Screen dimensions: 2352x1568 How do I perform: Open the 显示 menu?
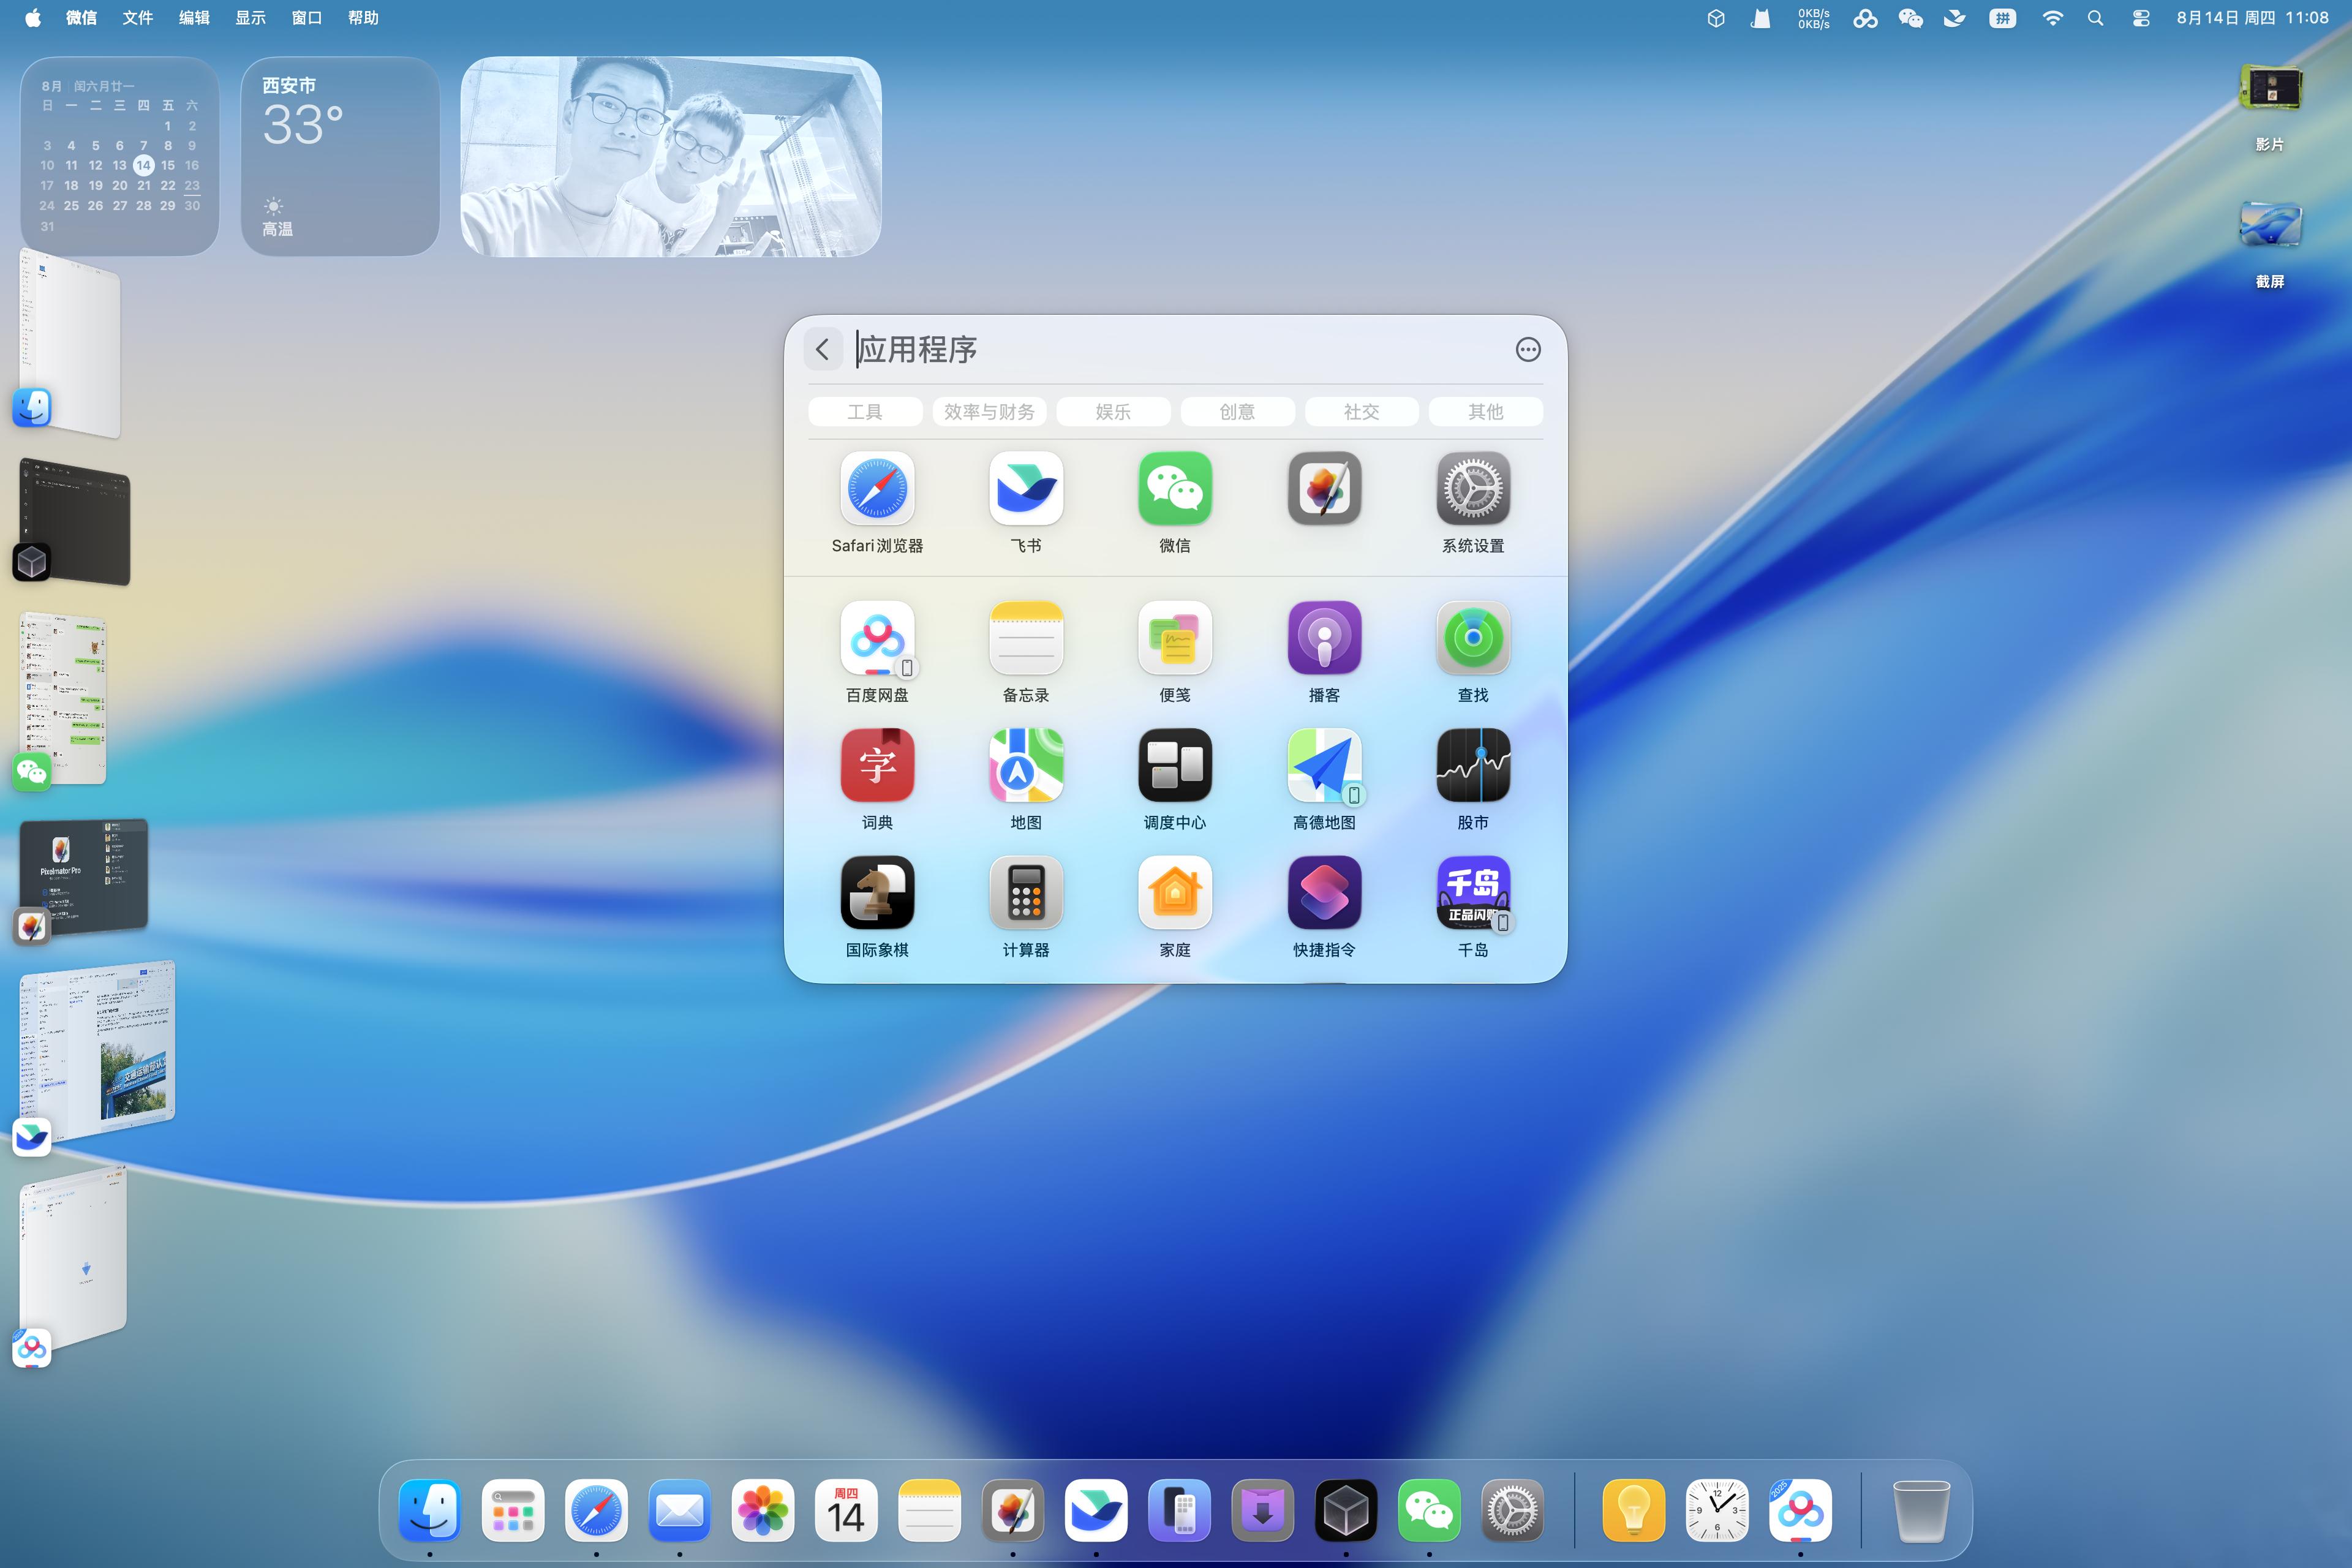pos(250,18)
